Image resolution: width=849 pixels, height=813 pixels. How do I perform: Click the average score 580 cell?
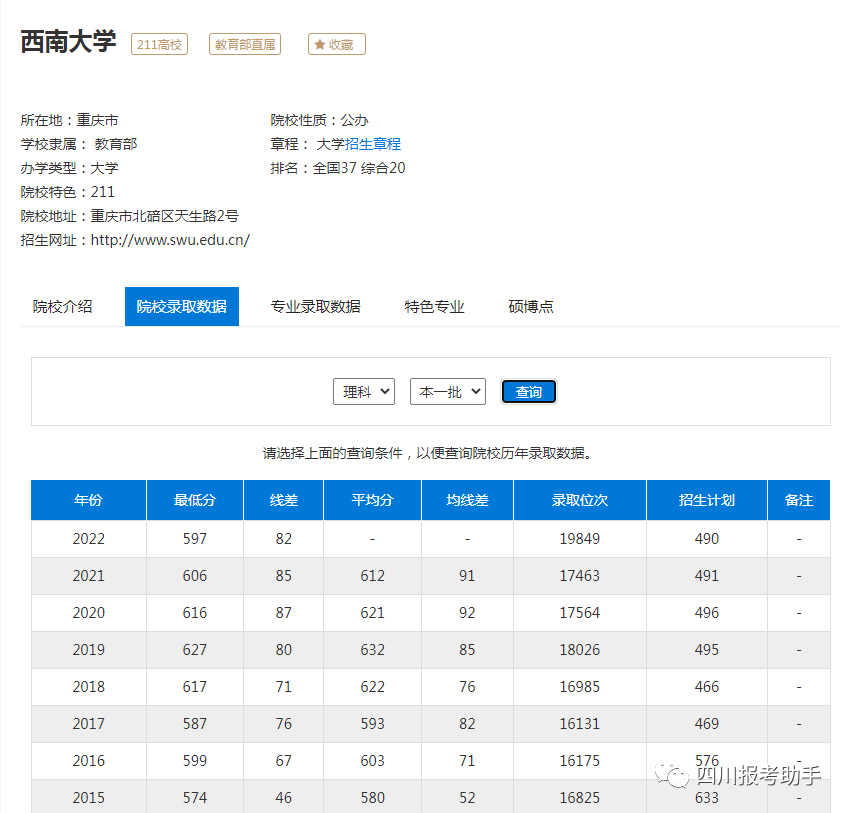(x=373, y=797)
